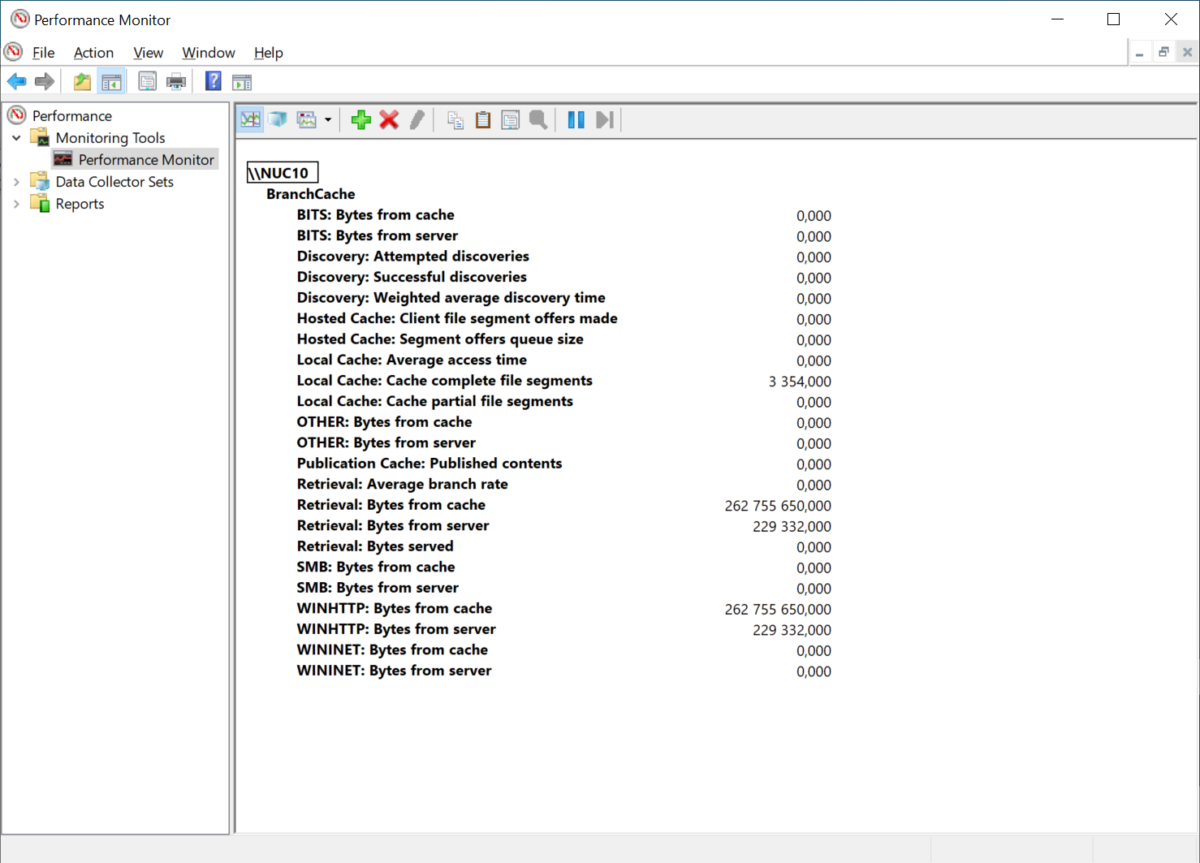The width and height of the screenshot is (1200, 863).
Task: Expand the Data Collector Sets node
Action: click(16, 182)
